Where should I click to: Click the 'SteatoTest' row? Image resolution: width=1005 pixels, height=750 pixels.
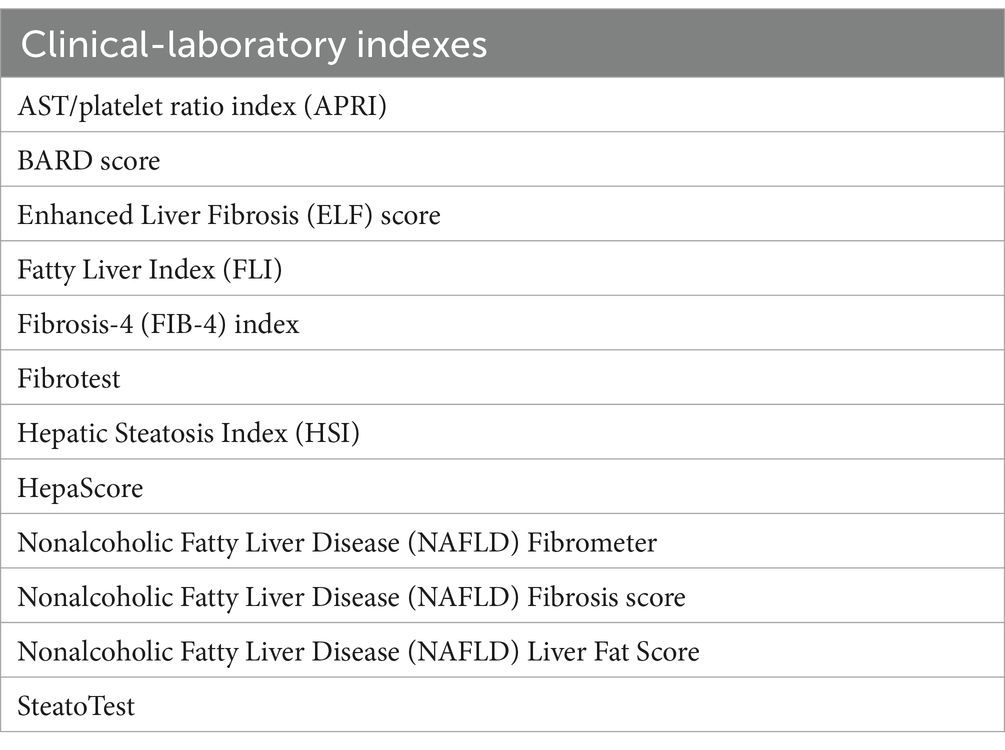[502, 704]
